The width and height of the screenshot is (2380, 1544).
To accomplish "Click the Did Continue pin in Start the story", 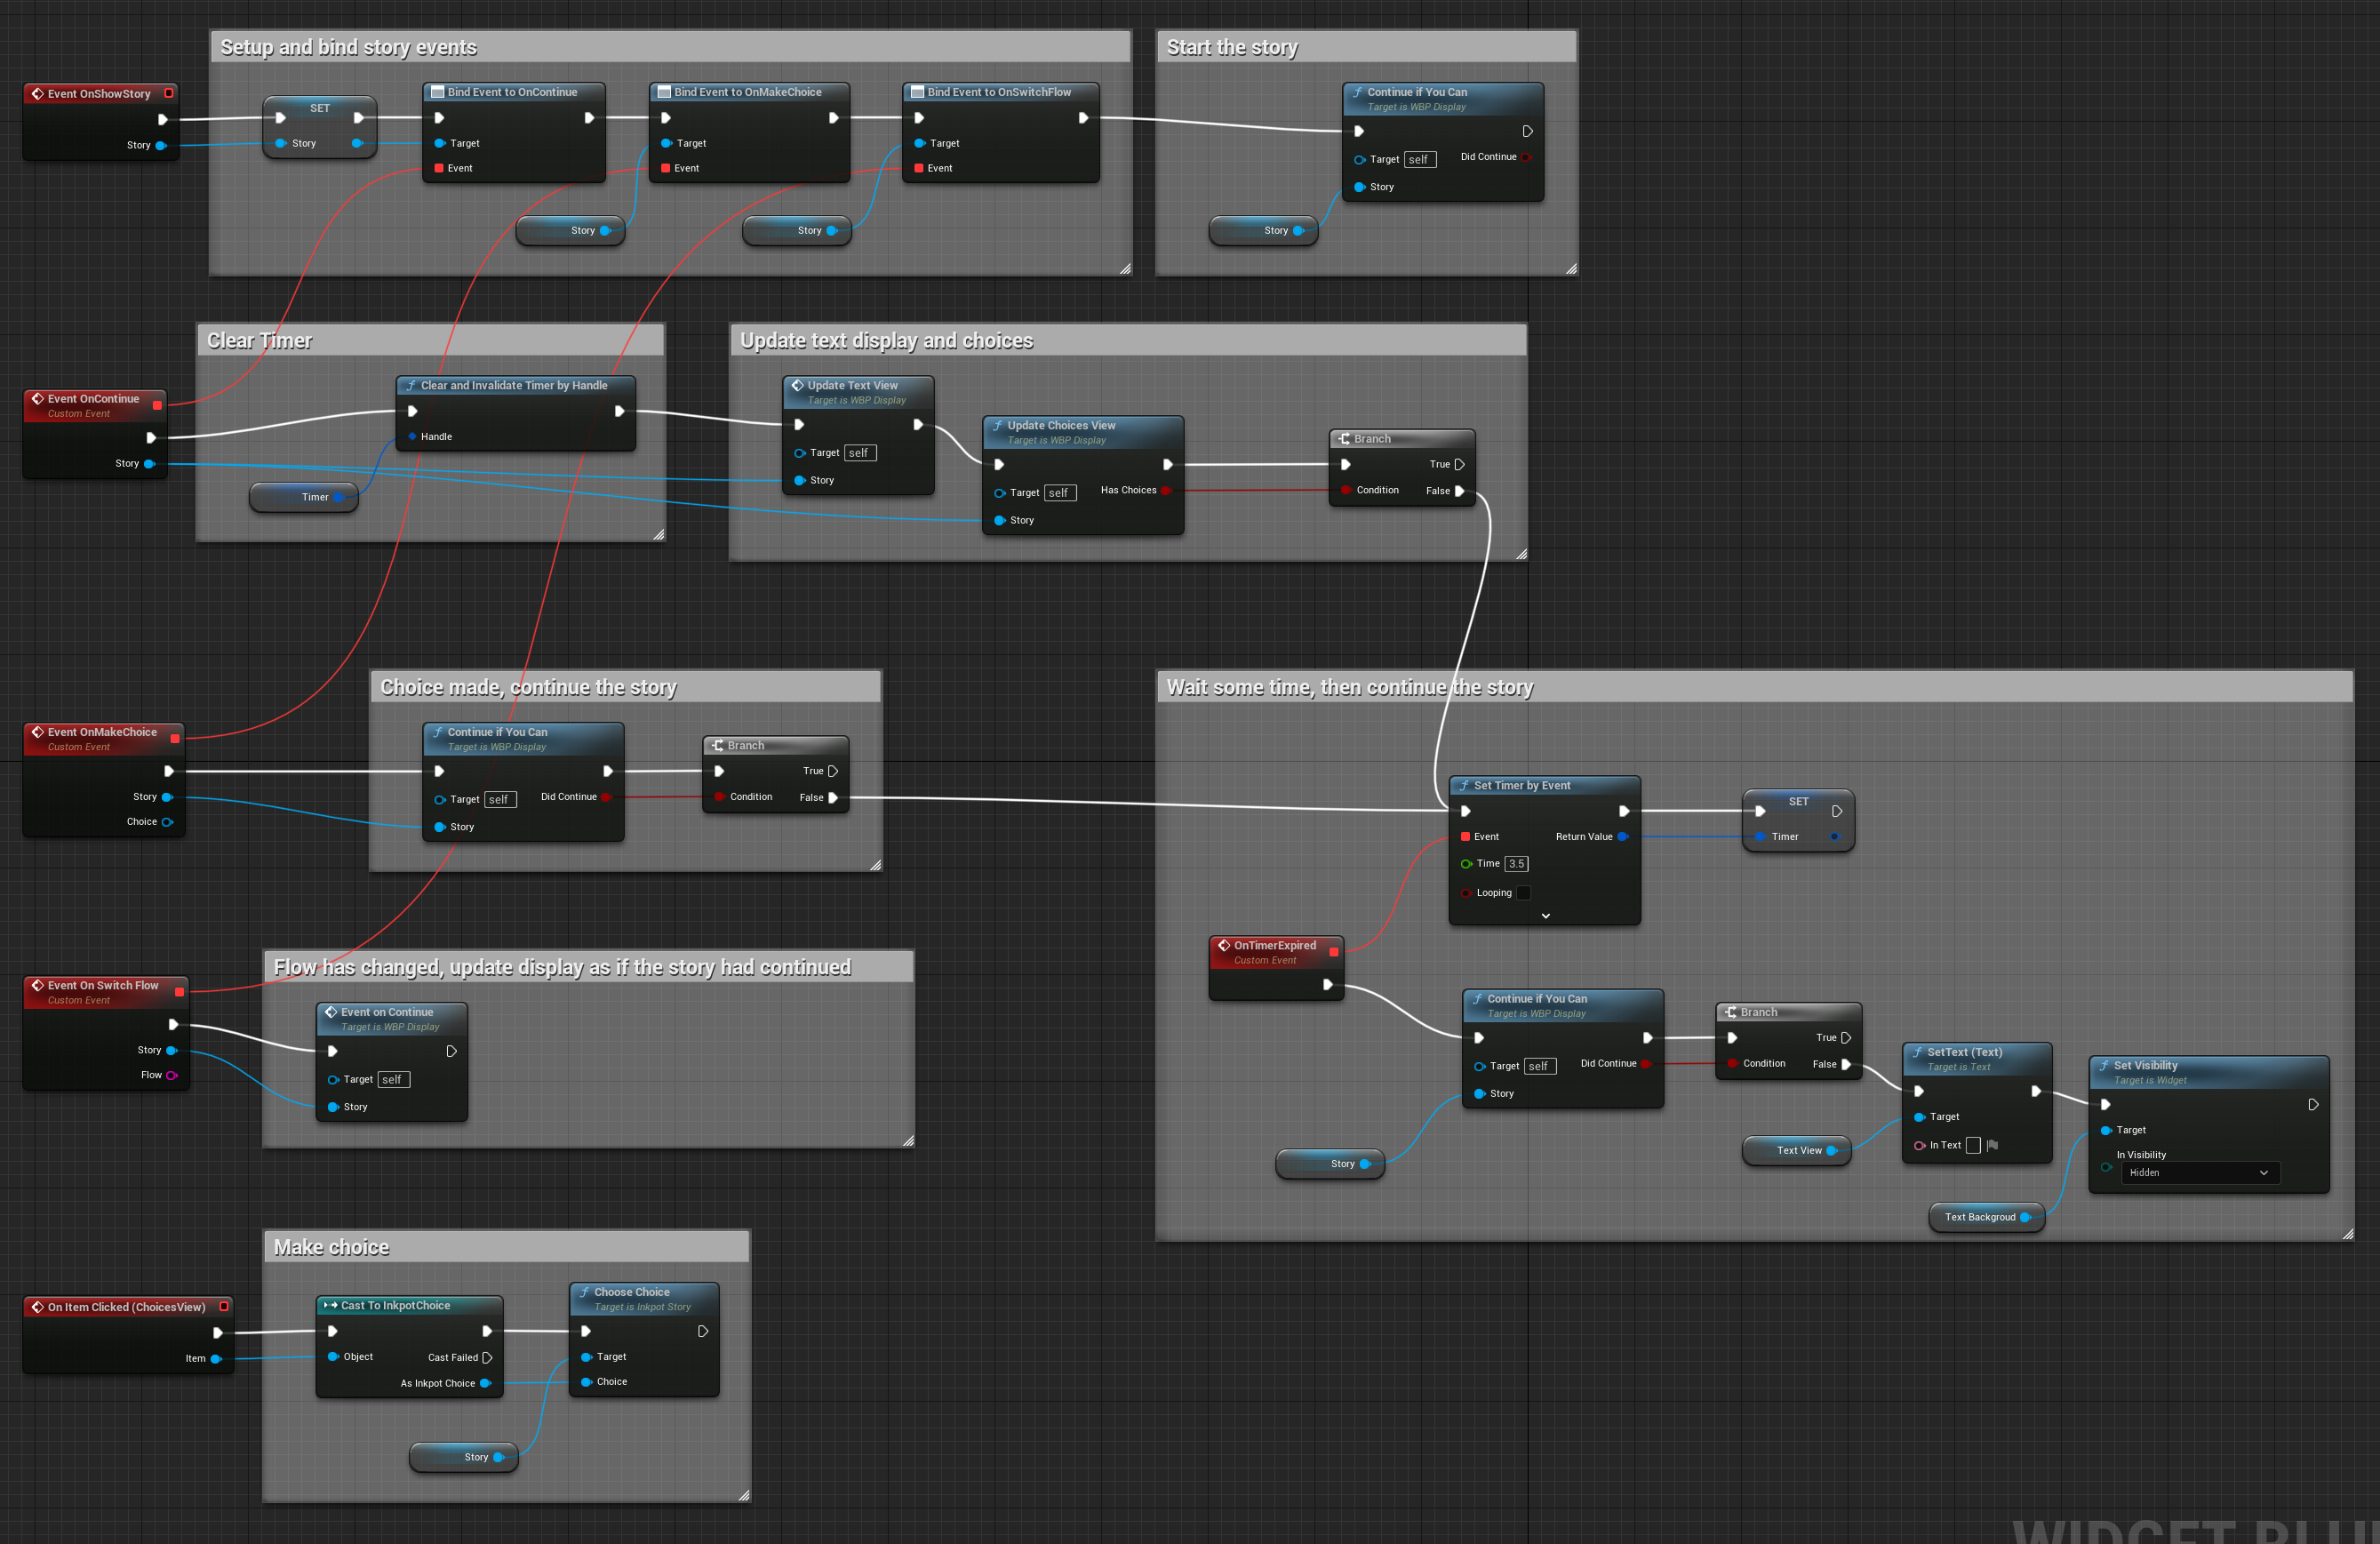I will (1526, 157).
